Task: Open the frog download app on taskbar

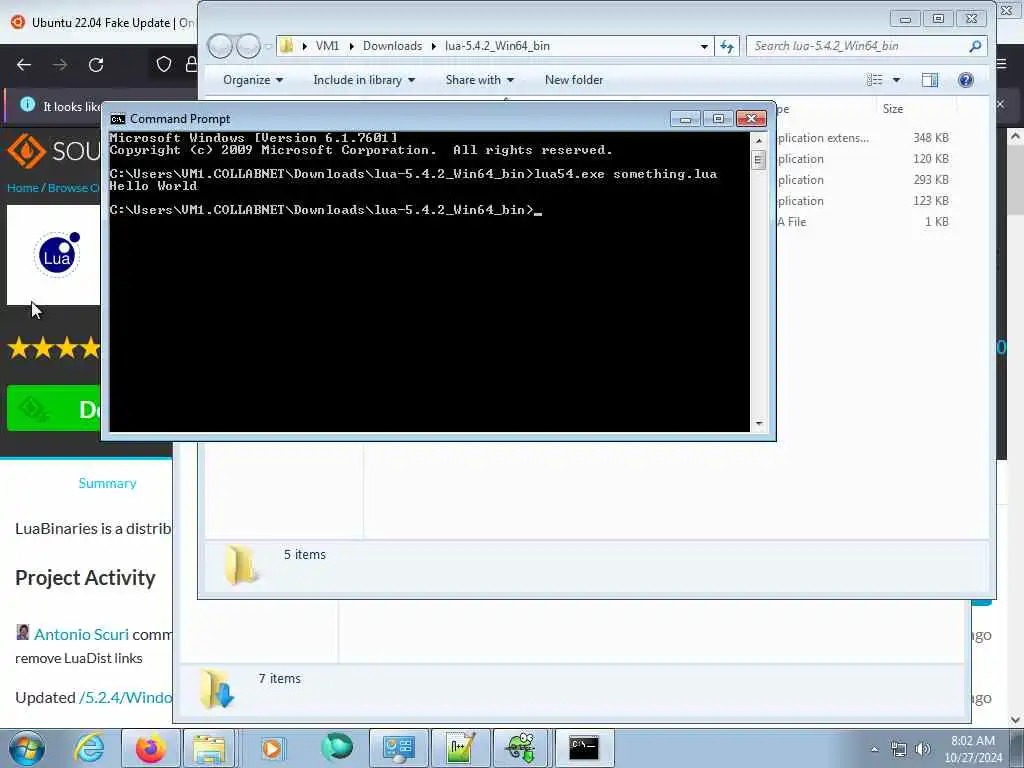Action: [x=521, y=748]
